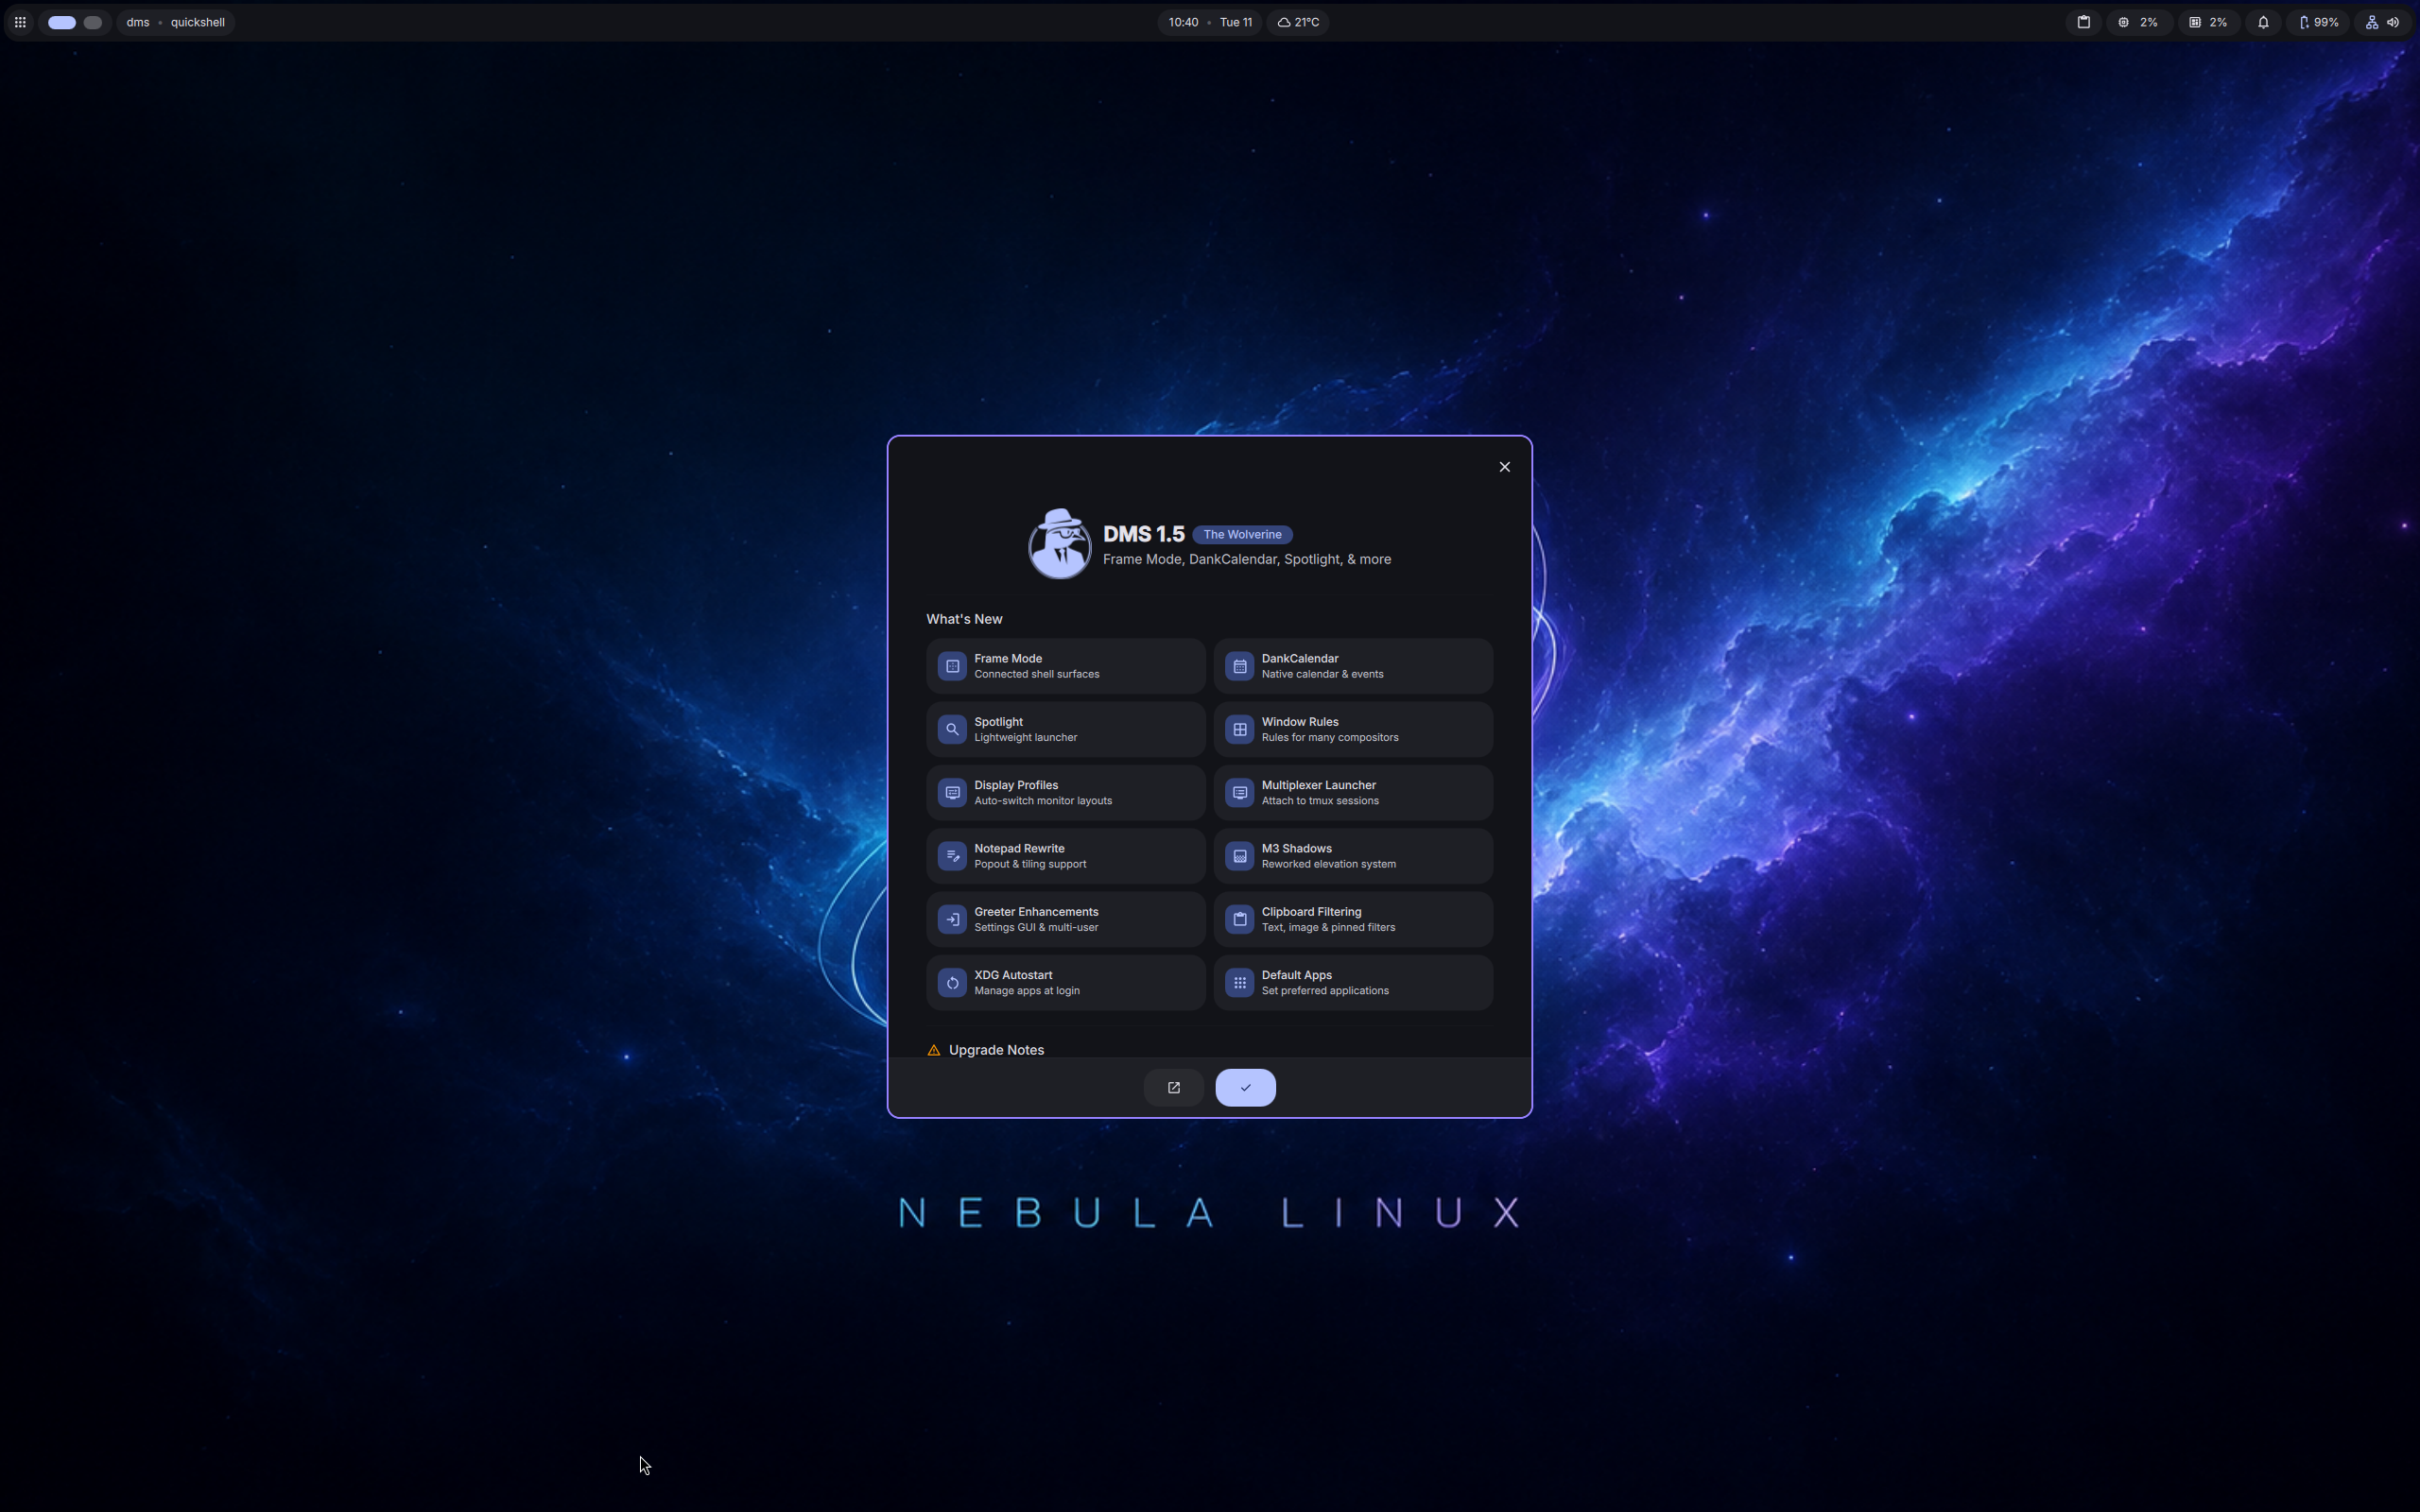Open the app launcher grid icon
Image resolution: width=2420 pixels, height=1512 pixels.
point(20,22)
